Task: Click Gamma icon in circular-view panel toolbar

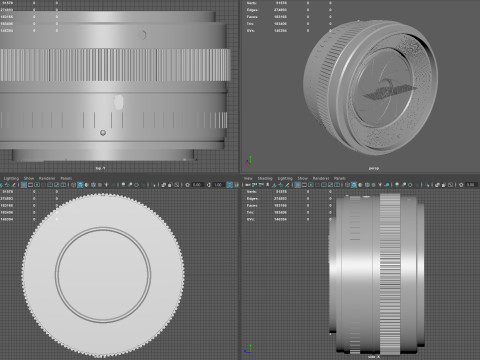Action: tap(208, 184)
